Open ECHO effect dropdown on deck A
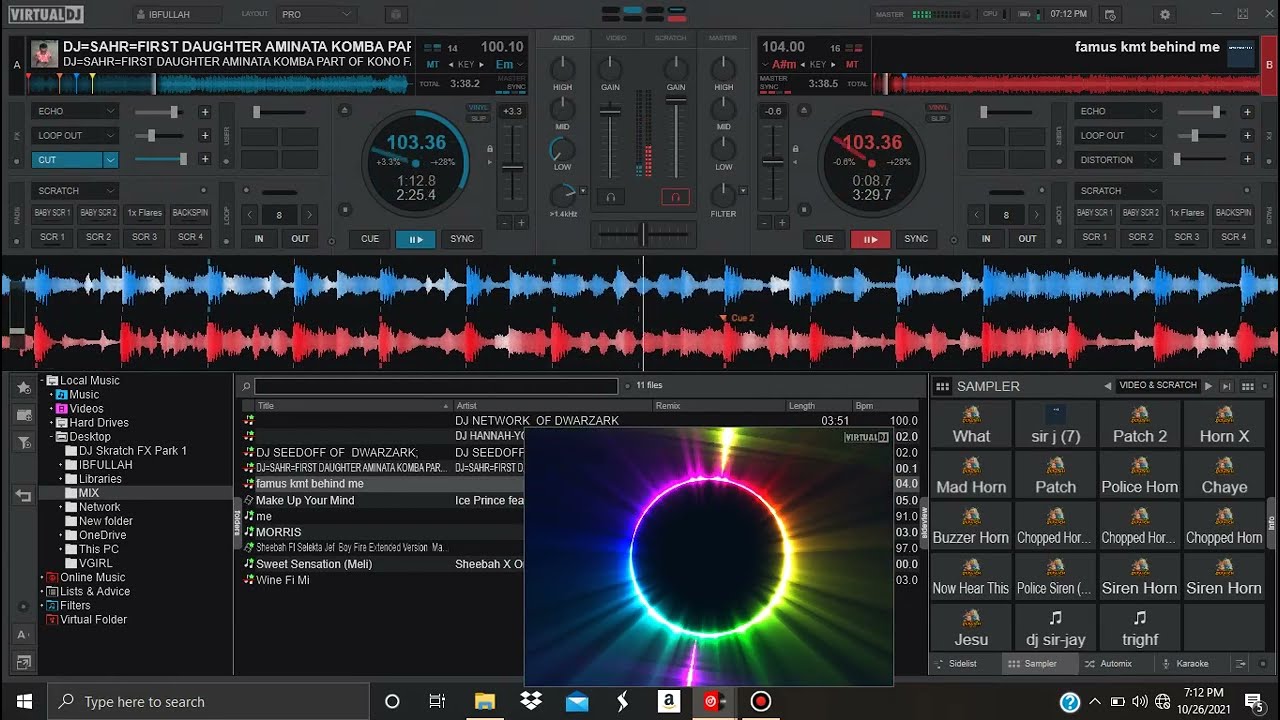The width and height of the screenshot is (1280, 720). [75, 111]
